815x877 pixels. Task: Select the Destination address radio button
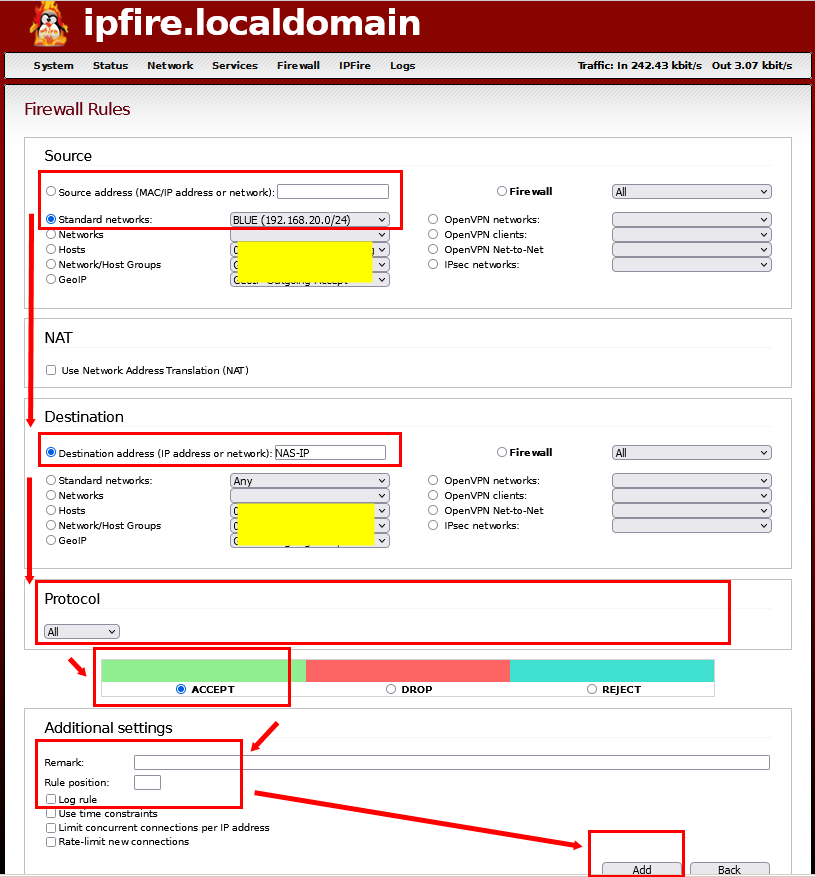pyautogui.click(x=51, y=452)
